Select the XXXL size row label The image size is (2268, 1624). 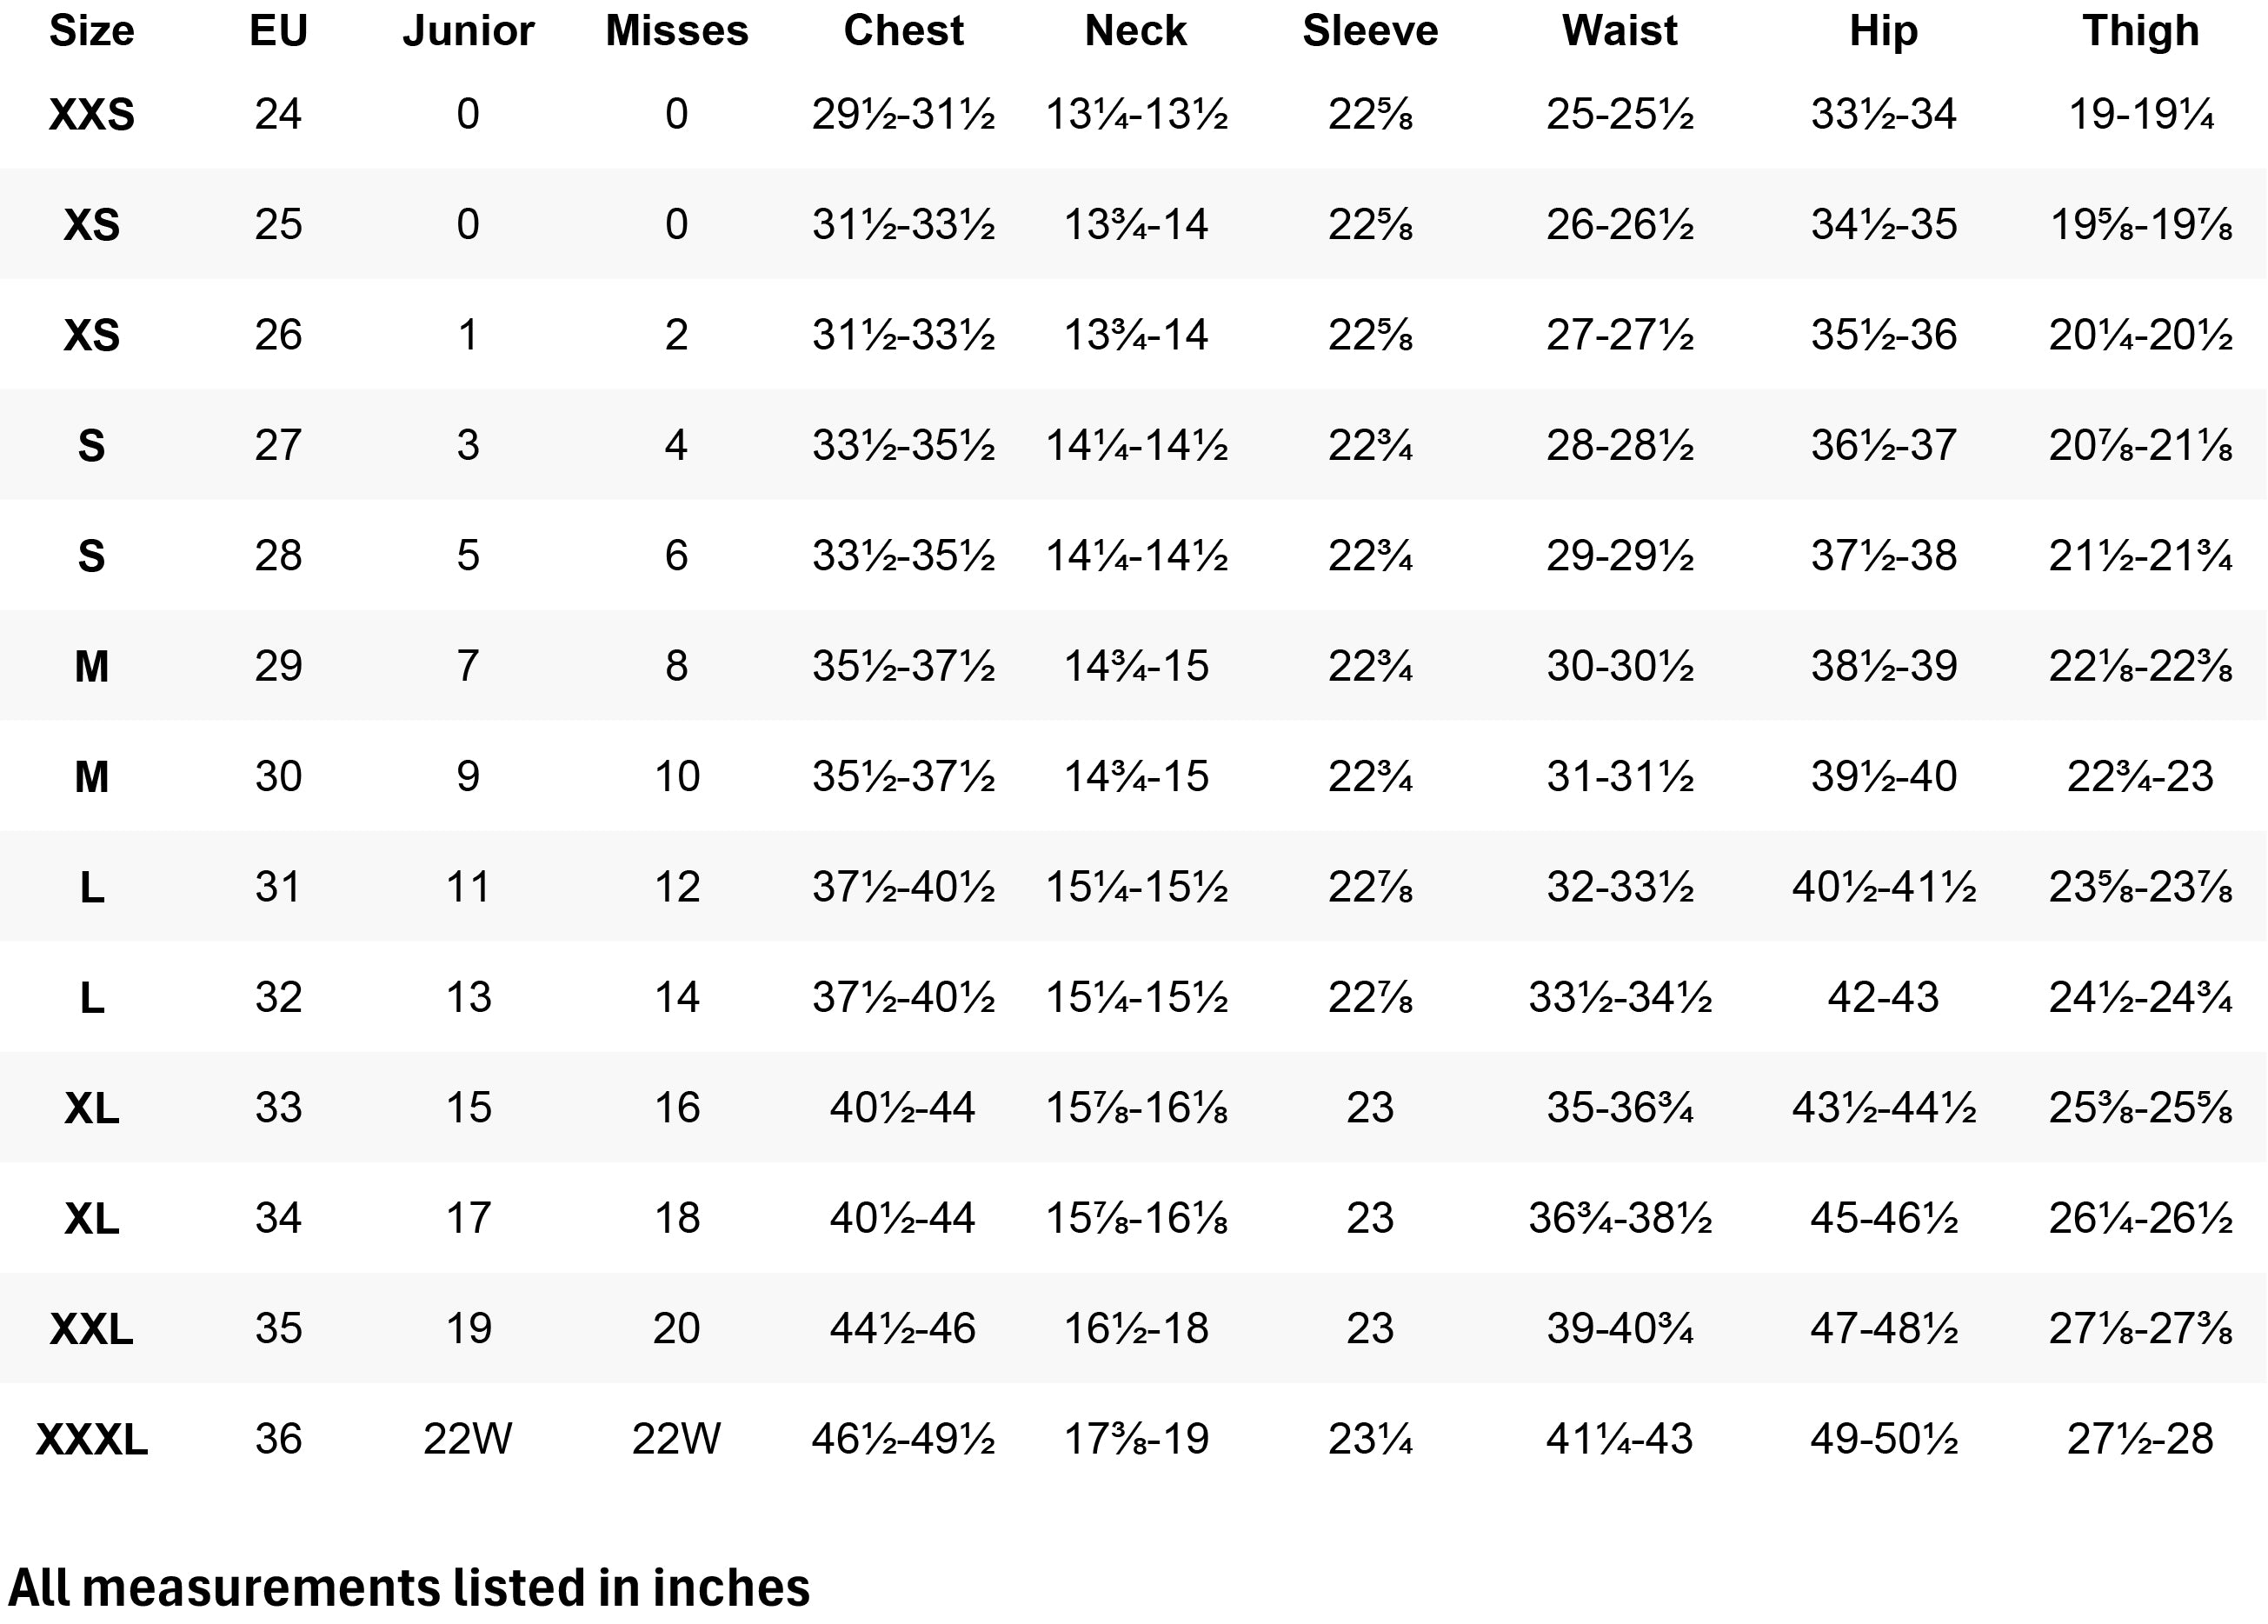(91, 1440)
